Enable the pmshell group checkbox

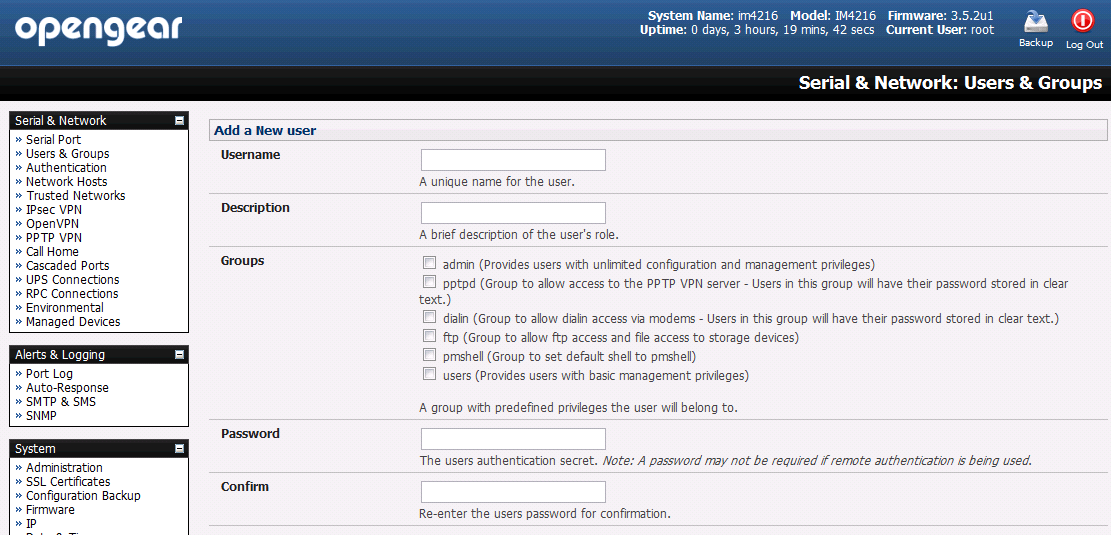(x=429, y=354)
